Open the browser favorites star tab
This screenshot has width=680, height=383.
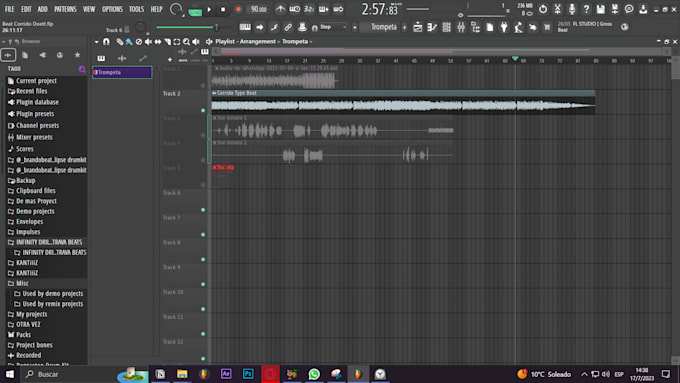pyautogui.click(x=77, y=55)
